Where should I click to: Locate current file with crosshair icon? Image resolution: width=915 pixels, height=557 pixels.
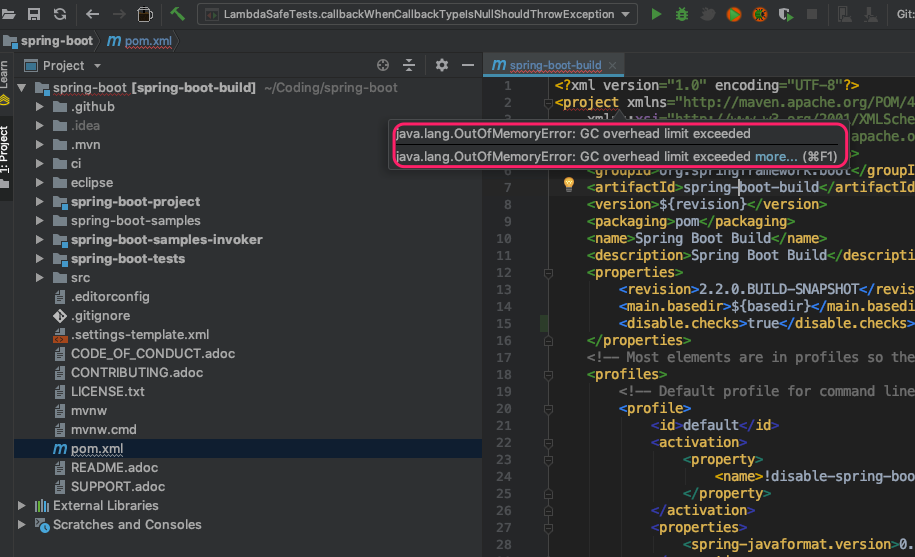(x=383, y=65)
